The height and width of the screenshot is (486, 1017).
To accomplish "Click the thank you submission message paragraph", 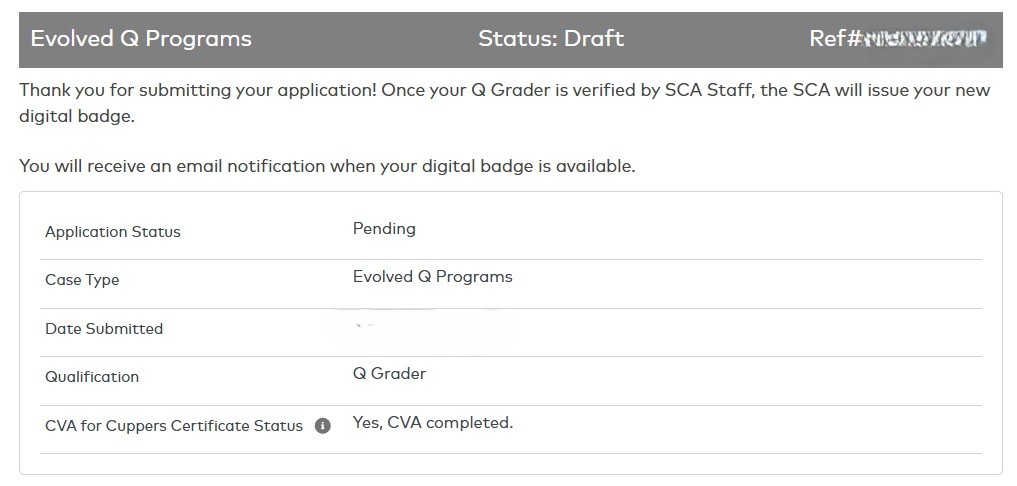I will point(504,104).
